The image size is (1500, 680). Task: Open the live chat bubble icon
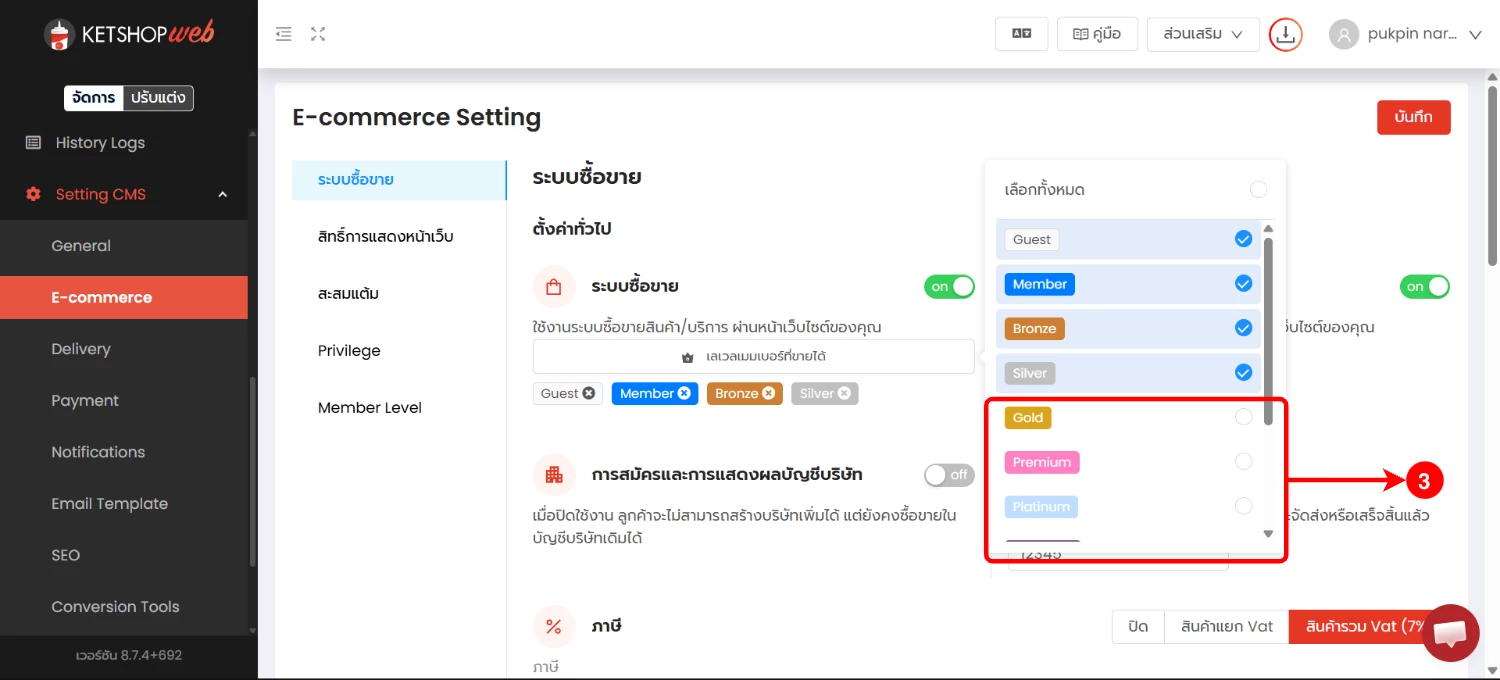[x=1450, y=633]
